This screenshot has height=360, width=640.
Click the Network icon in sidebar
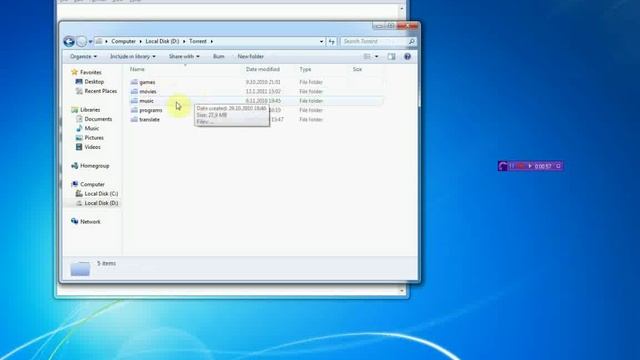[x=74, y=221]
